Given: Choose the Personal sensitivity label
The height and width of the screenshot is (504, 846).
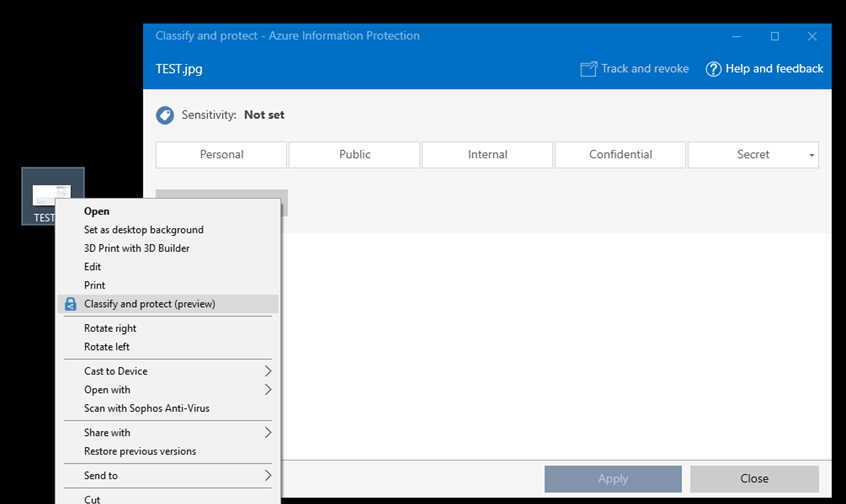Looking at the screenshot, I should [221, 154].
